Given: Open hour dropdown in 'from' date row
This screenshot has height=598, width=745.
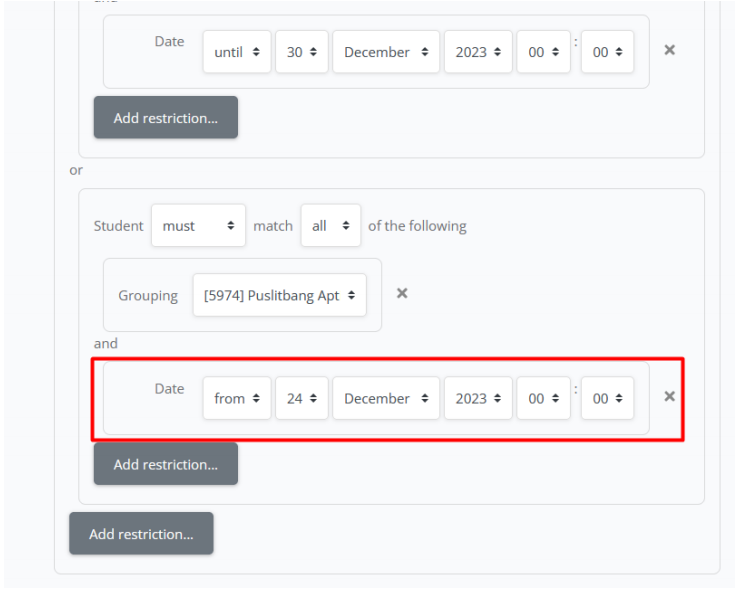Looking at the screenshot, I should click(x=544, y=398).
